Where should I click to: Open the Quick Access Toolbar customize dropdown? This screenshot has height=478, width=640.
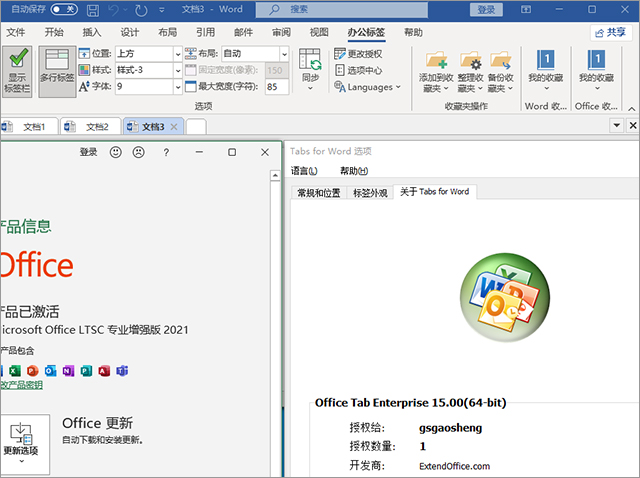tap(162, 10)
